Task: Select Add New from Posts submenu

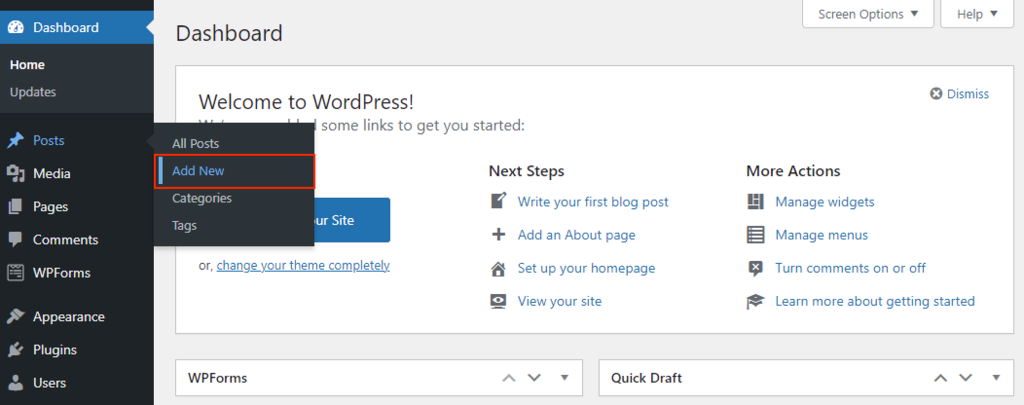Action: [x=198, y=171]
